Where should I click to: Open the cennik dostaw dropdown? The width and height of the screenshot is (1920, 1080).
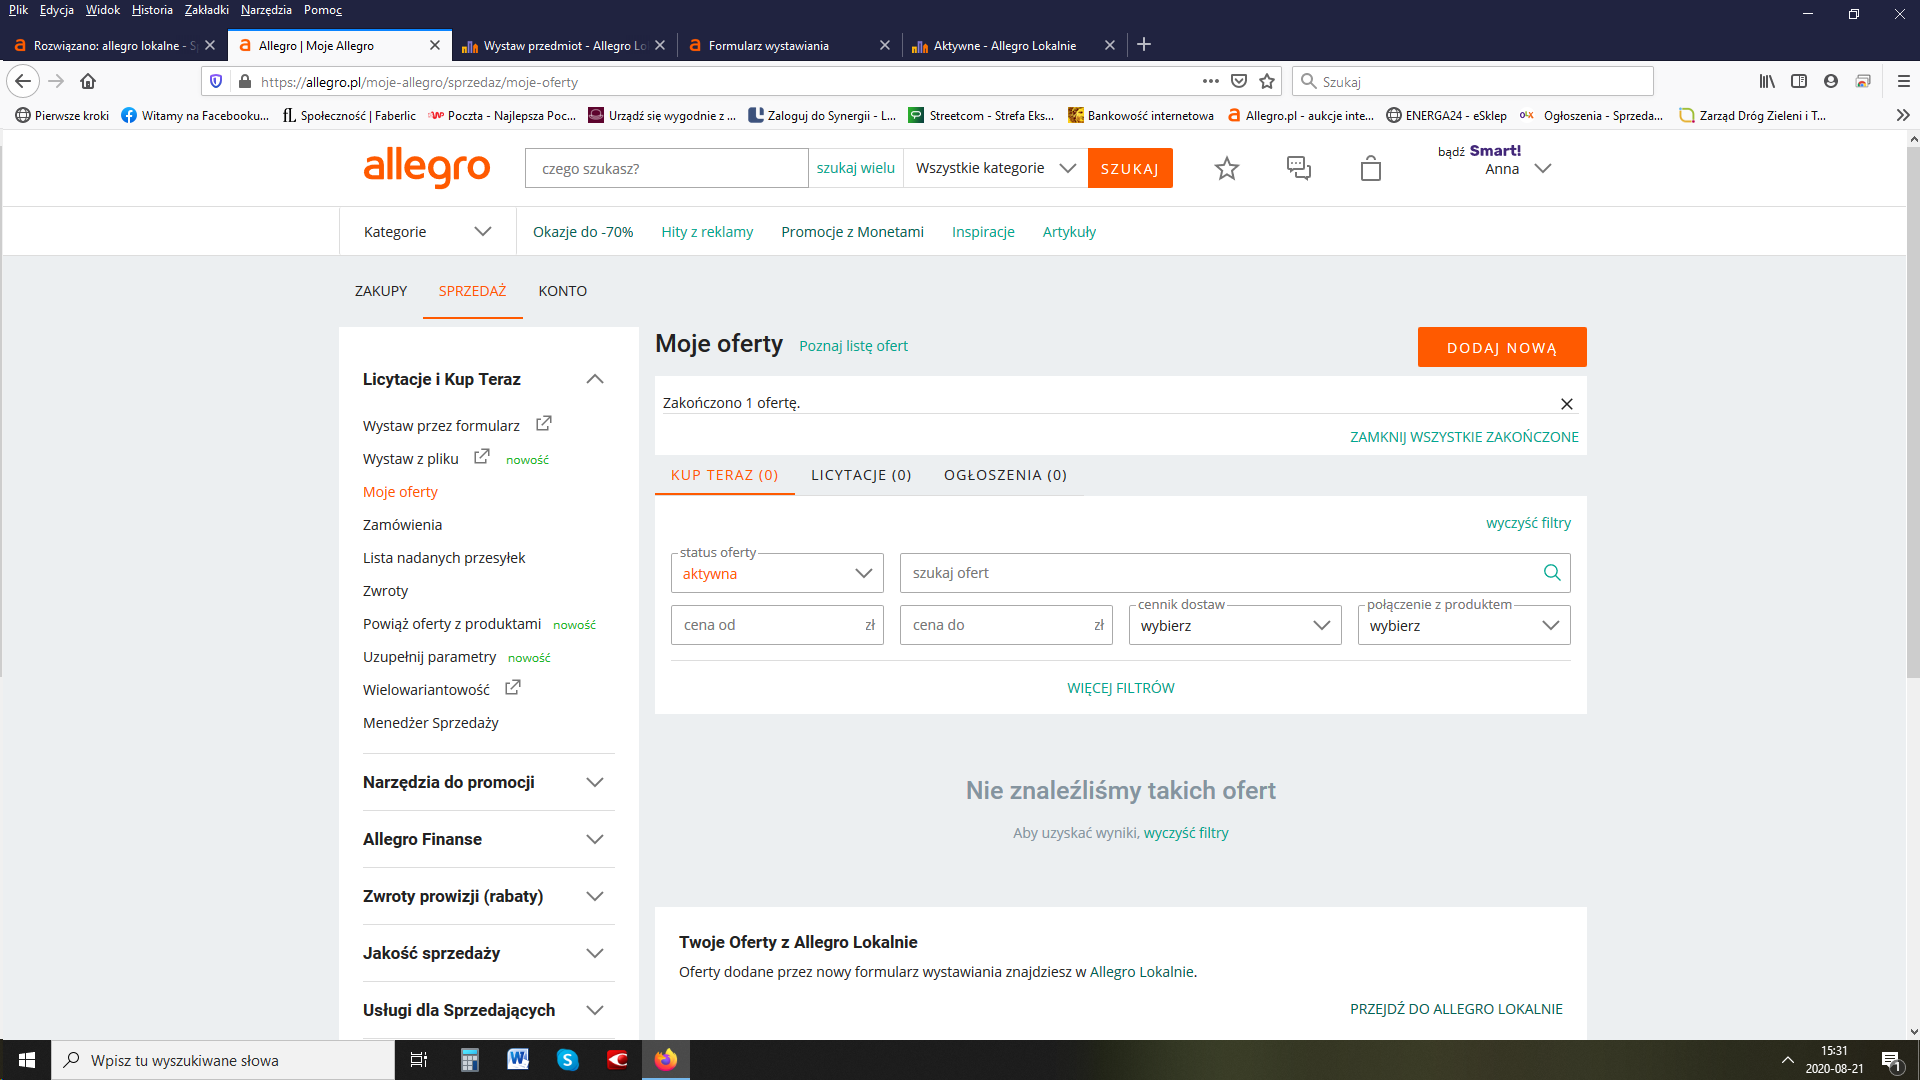[x=1235, y=625]
